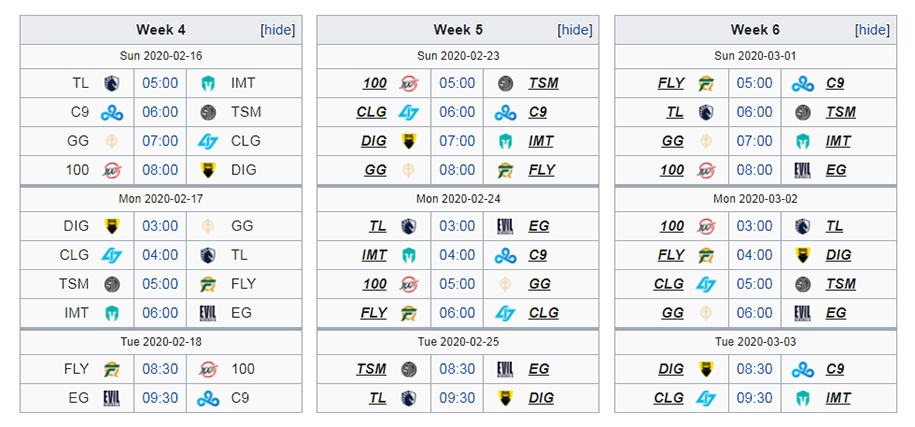Open the FLY team link in Week 6 Monday 04:00 match
Viewport: 915px width, 427px height.
pyautogui.click(x=670, y=256)
